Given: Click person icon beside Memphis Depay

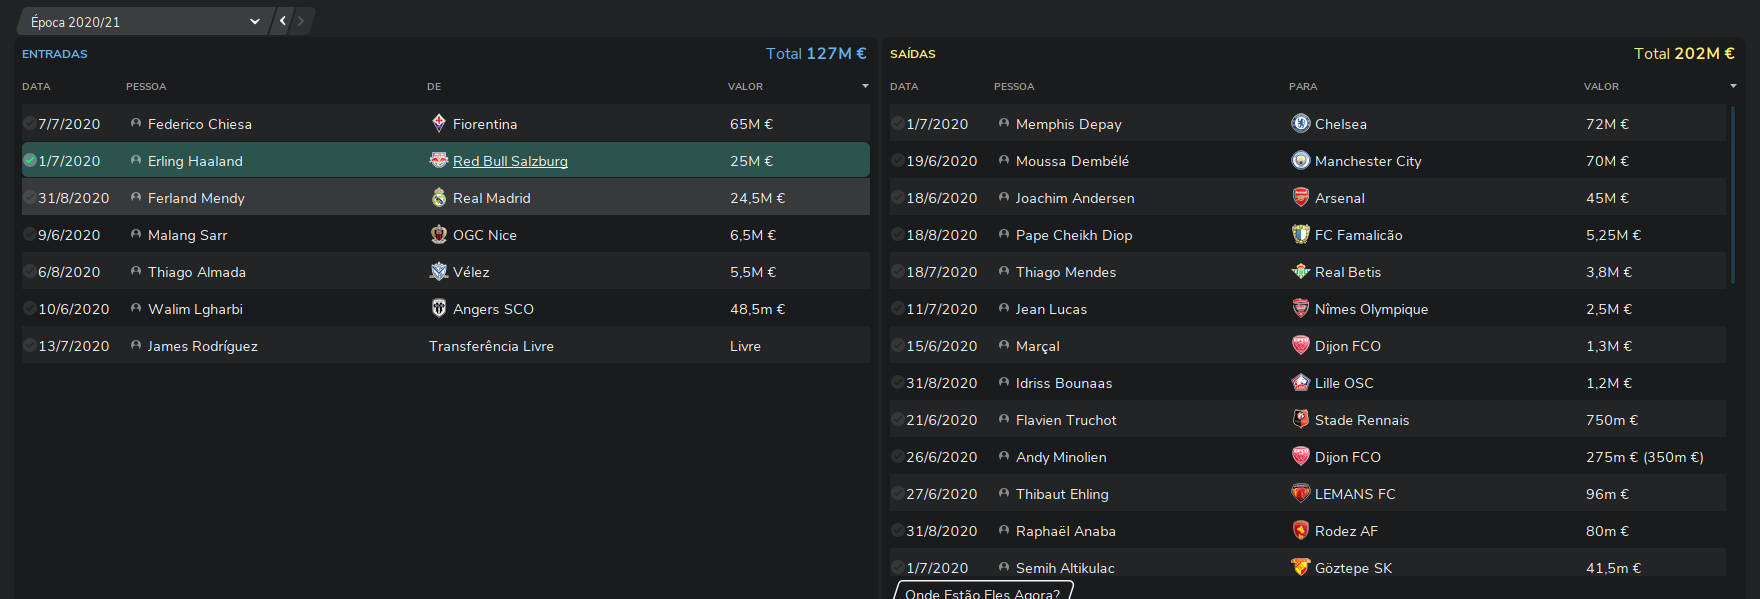Looking at the screenshot, I should tap(1004, 123).
